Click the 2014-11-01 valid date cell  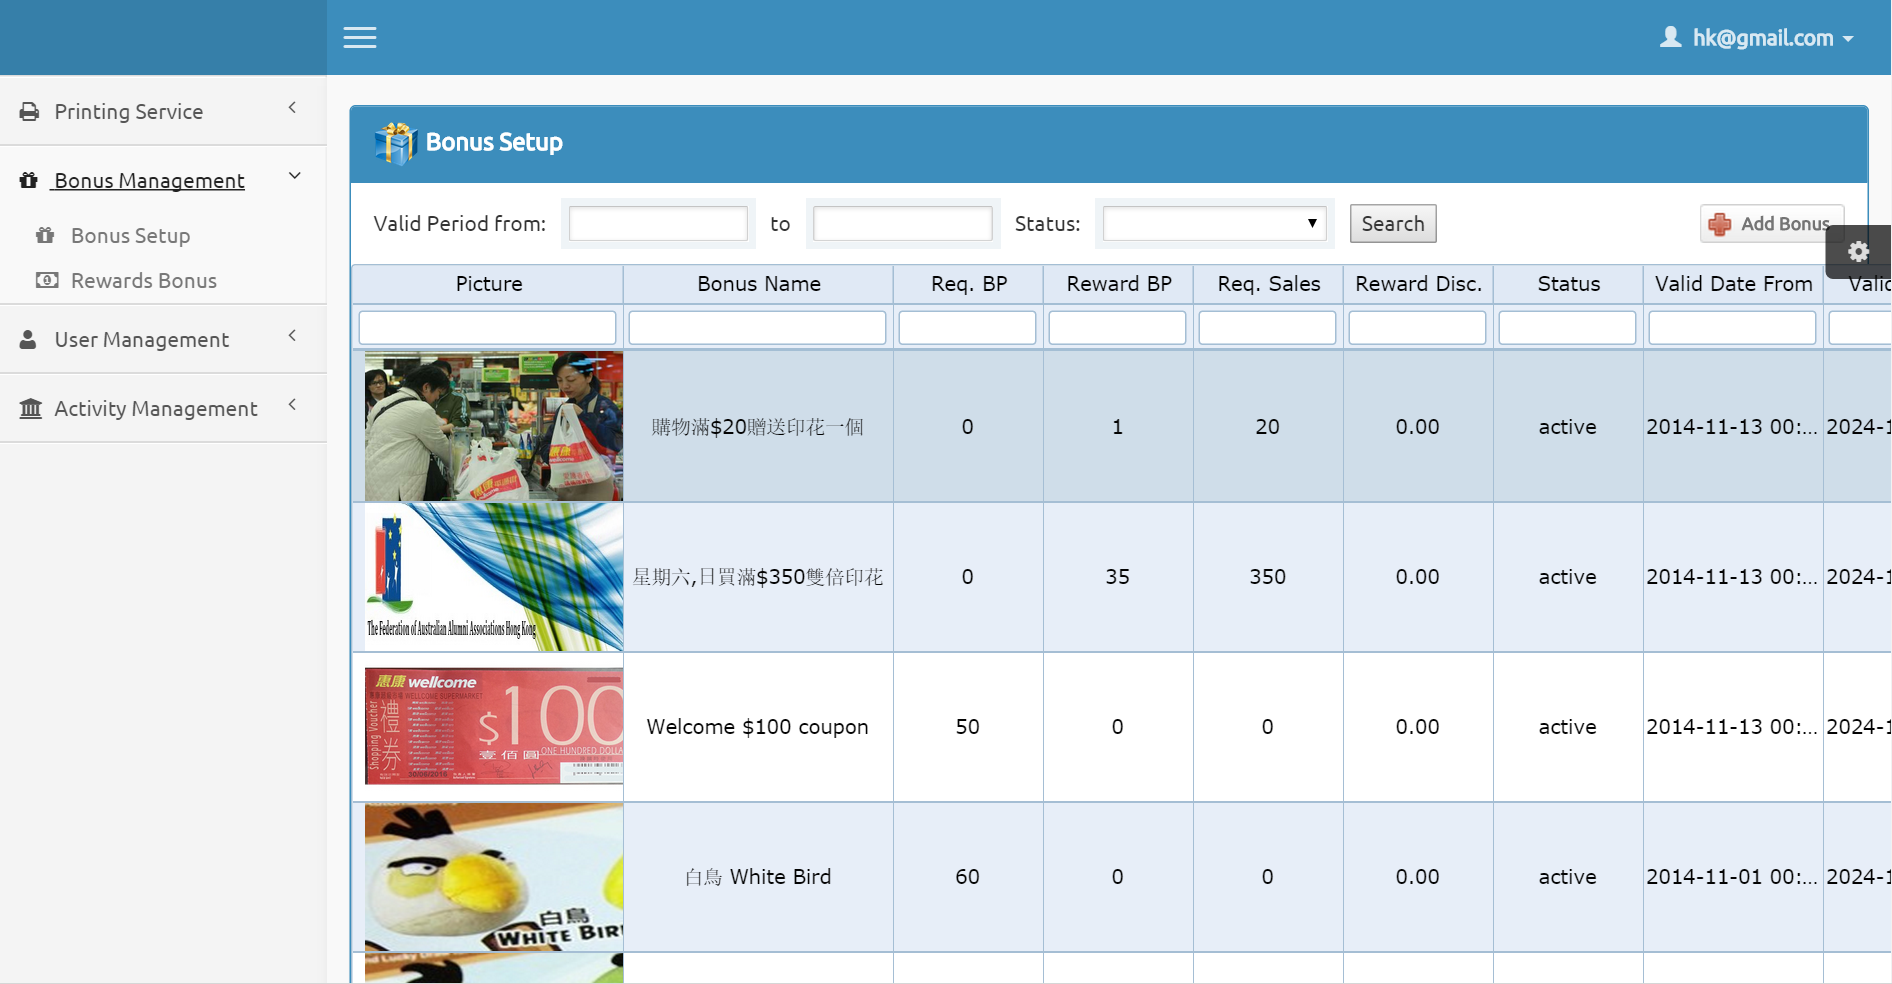[x=1732, y=877]
